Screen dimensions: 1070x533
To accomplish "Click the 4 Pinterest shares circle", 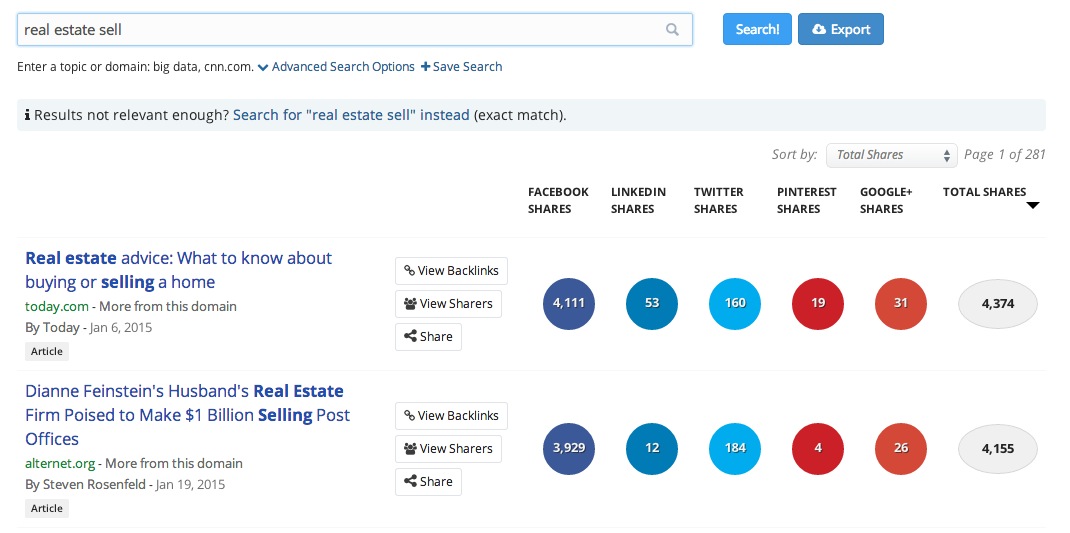I will (x=818, y=448).
